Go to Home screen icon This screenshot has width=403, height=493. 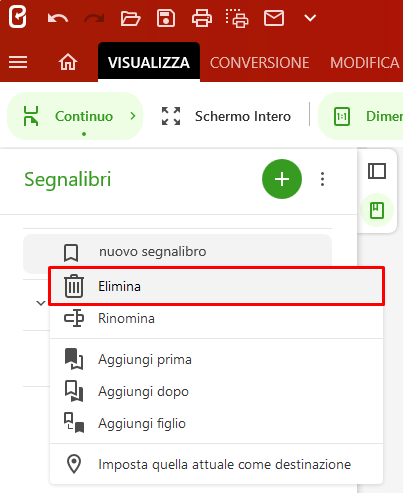tap(68, 62)
